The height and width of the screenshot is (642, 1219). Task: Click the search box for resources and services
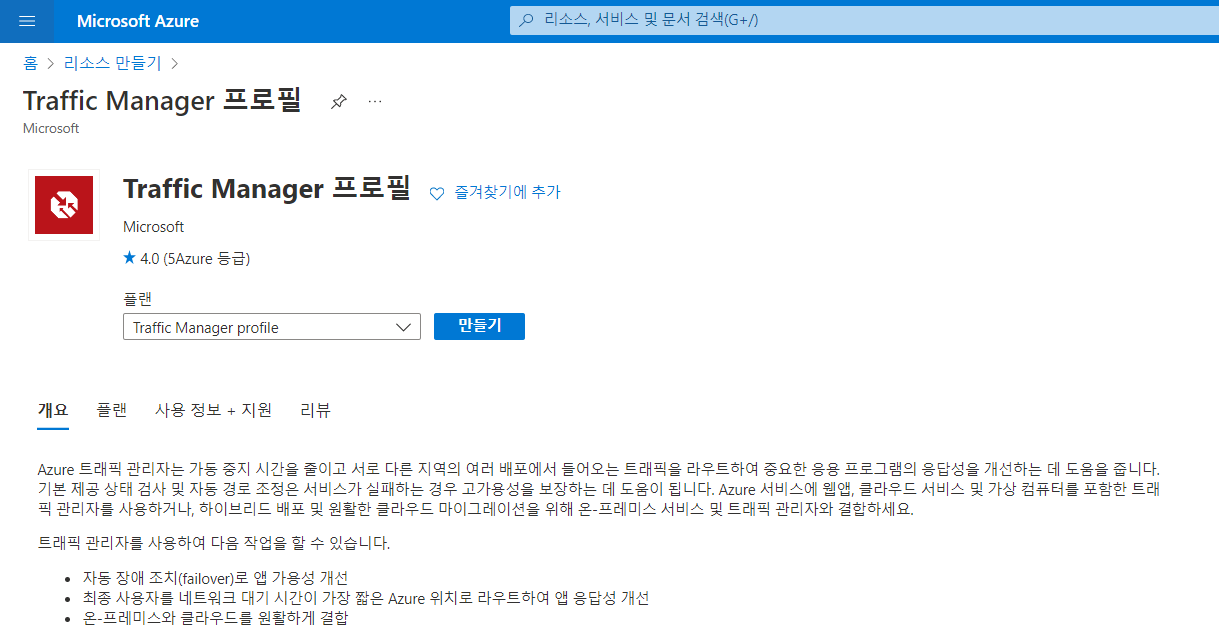864,20
